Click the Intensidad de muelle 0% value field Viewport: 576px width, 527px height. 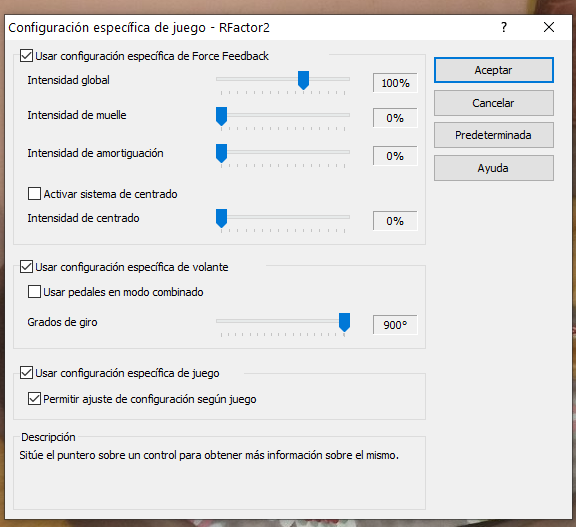click(395, 118)
